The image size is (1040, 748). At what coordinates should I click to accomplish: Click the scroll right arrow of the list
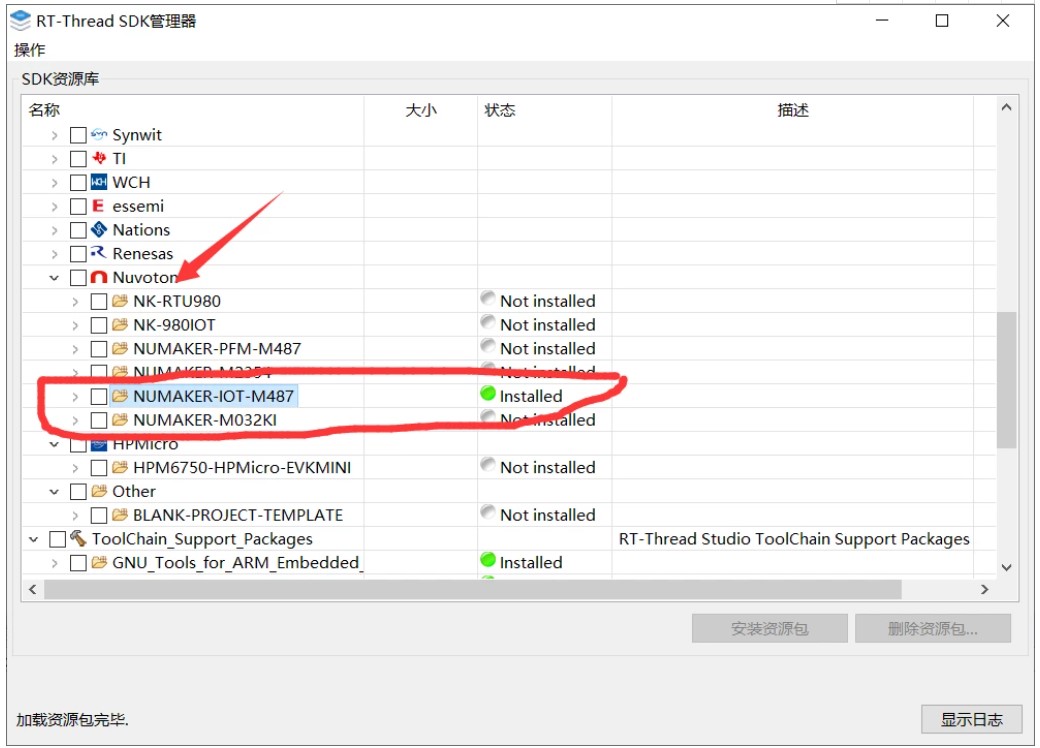click(984, 590)
